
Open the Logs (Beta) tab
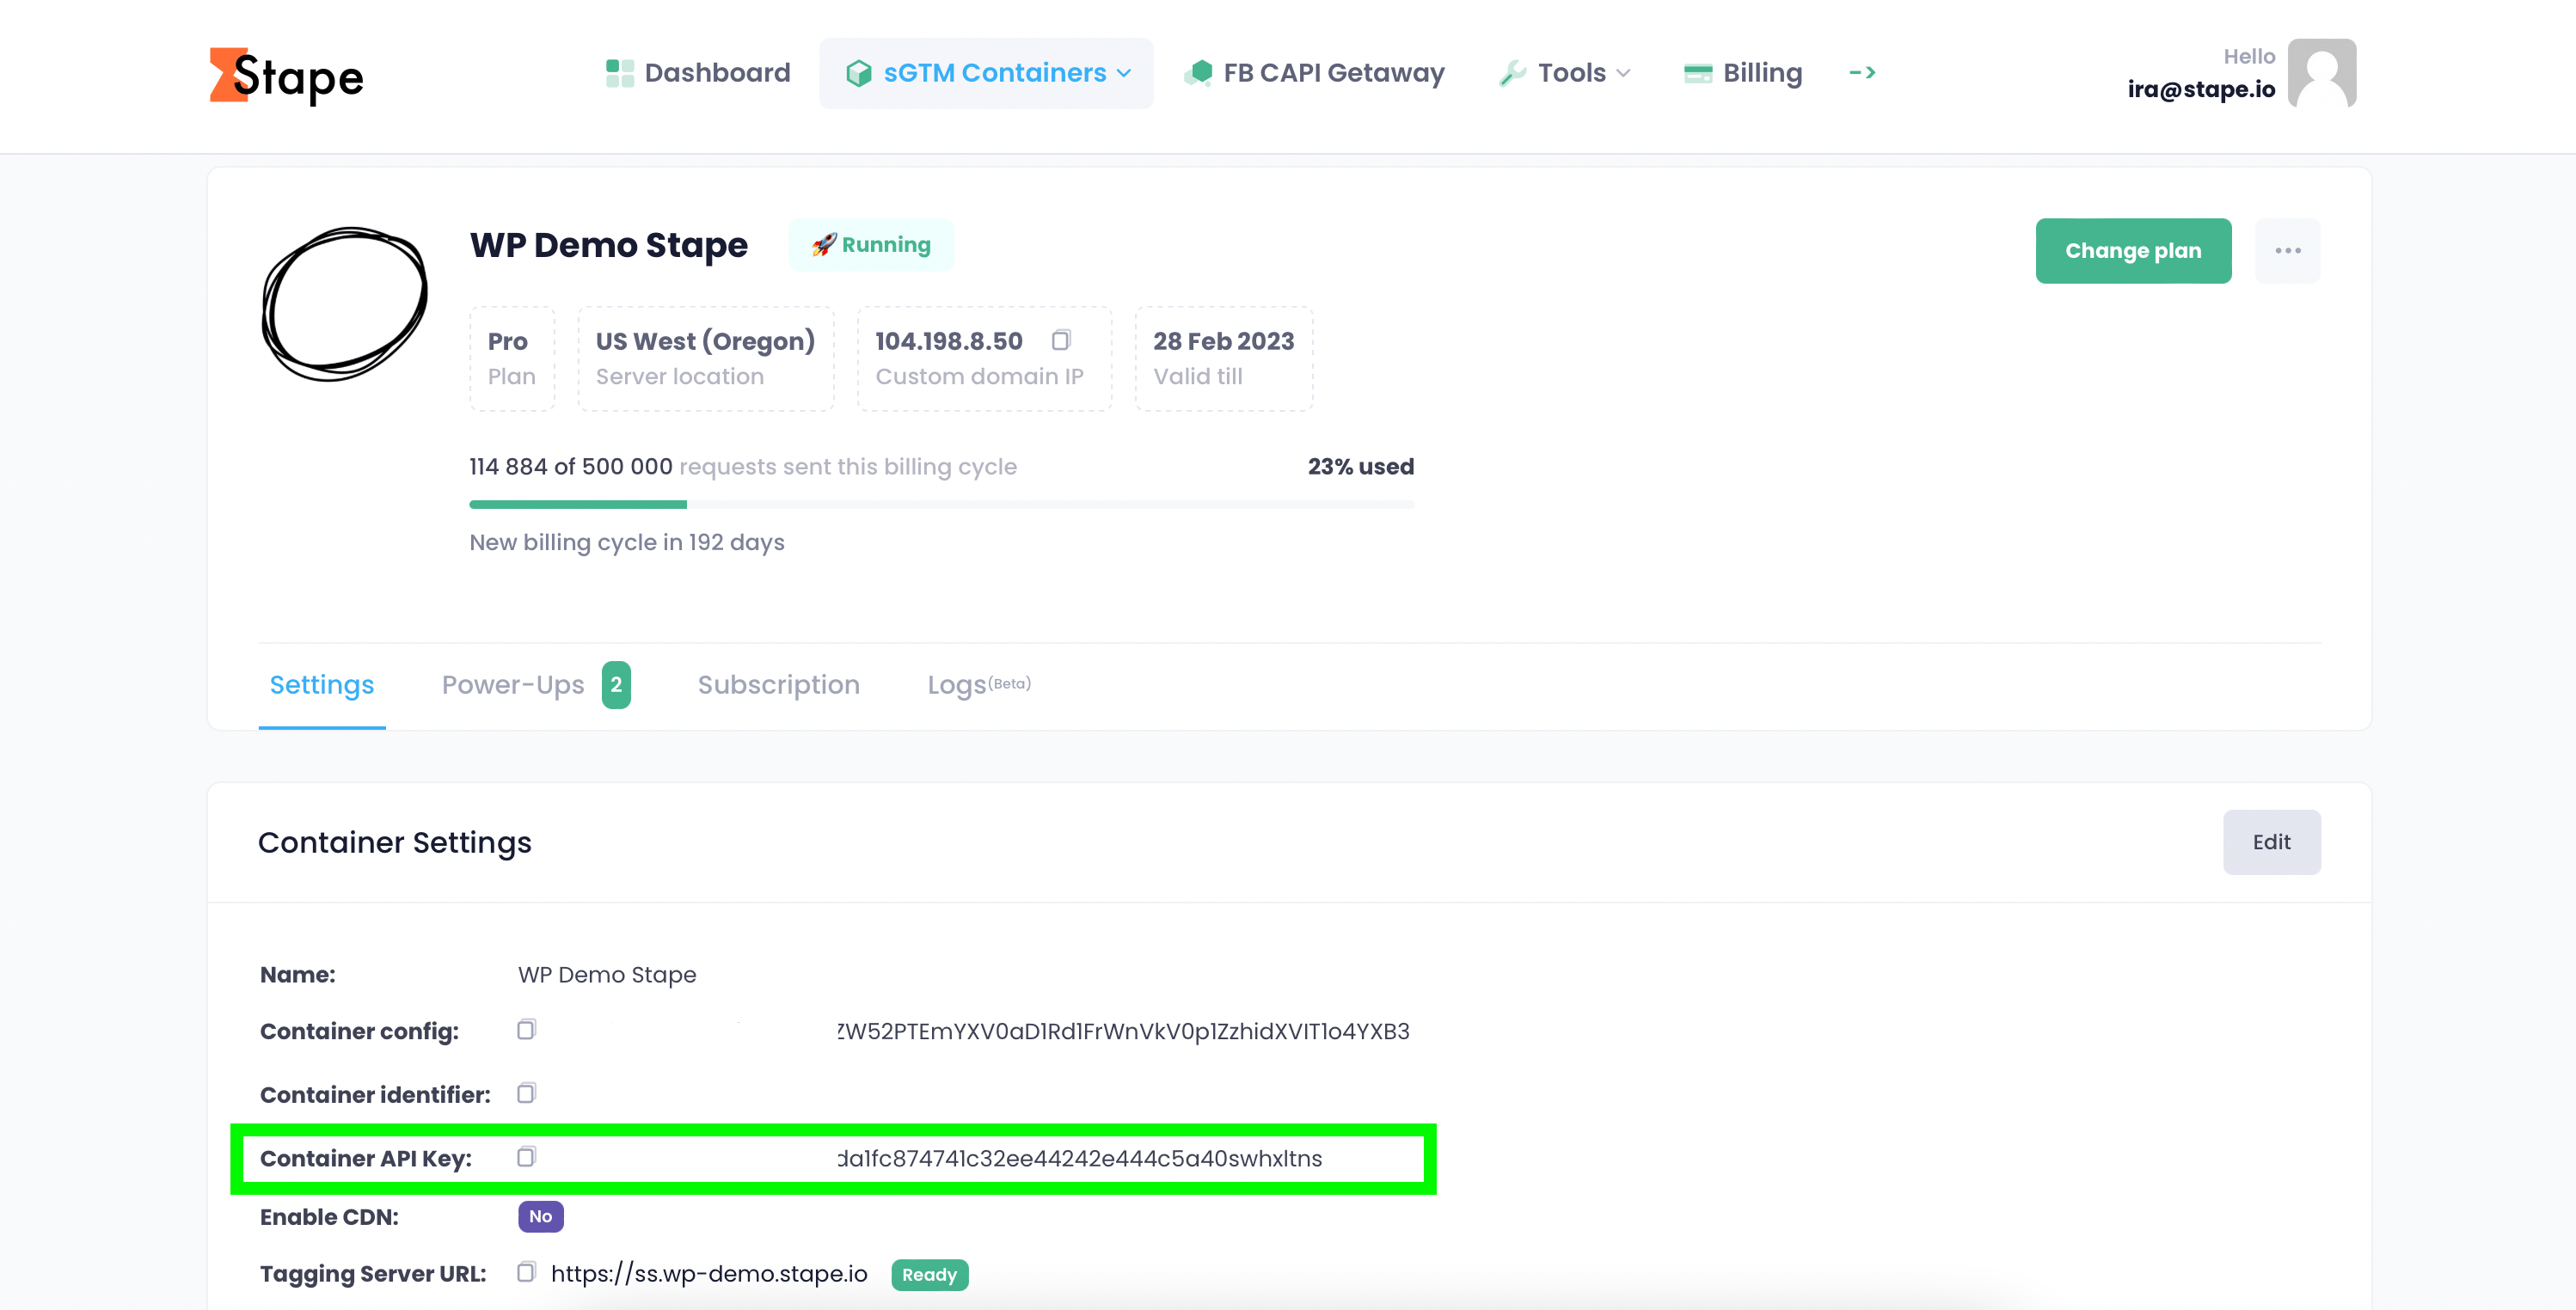pos(979,685)
